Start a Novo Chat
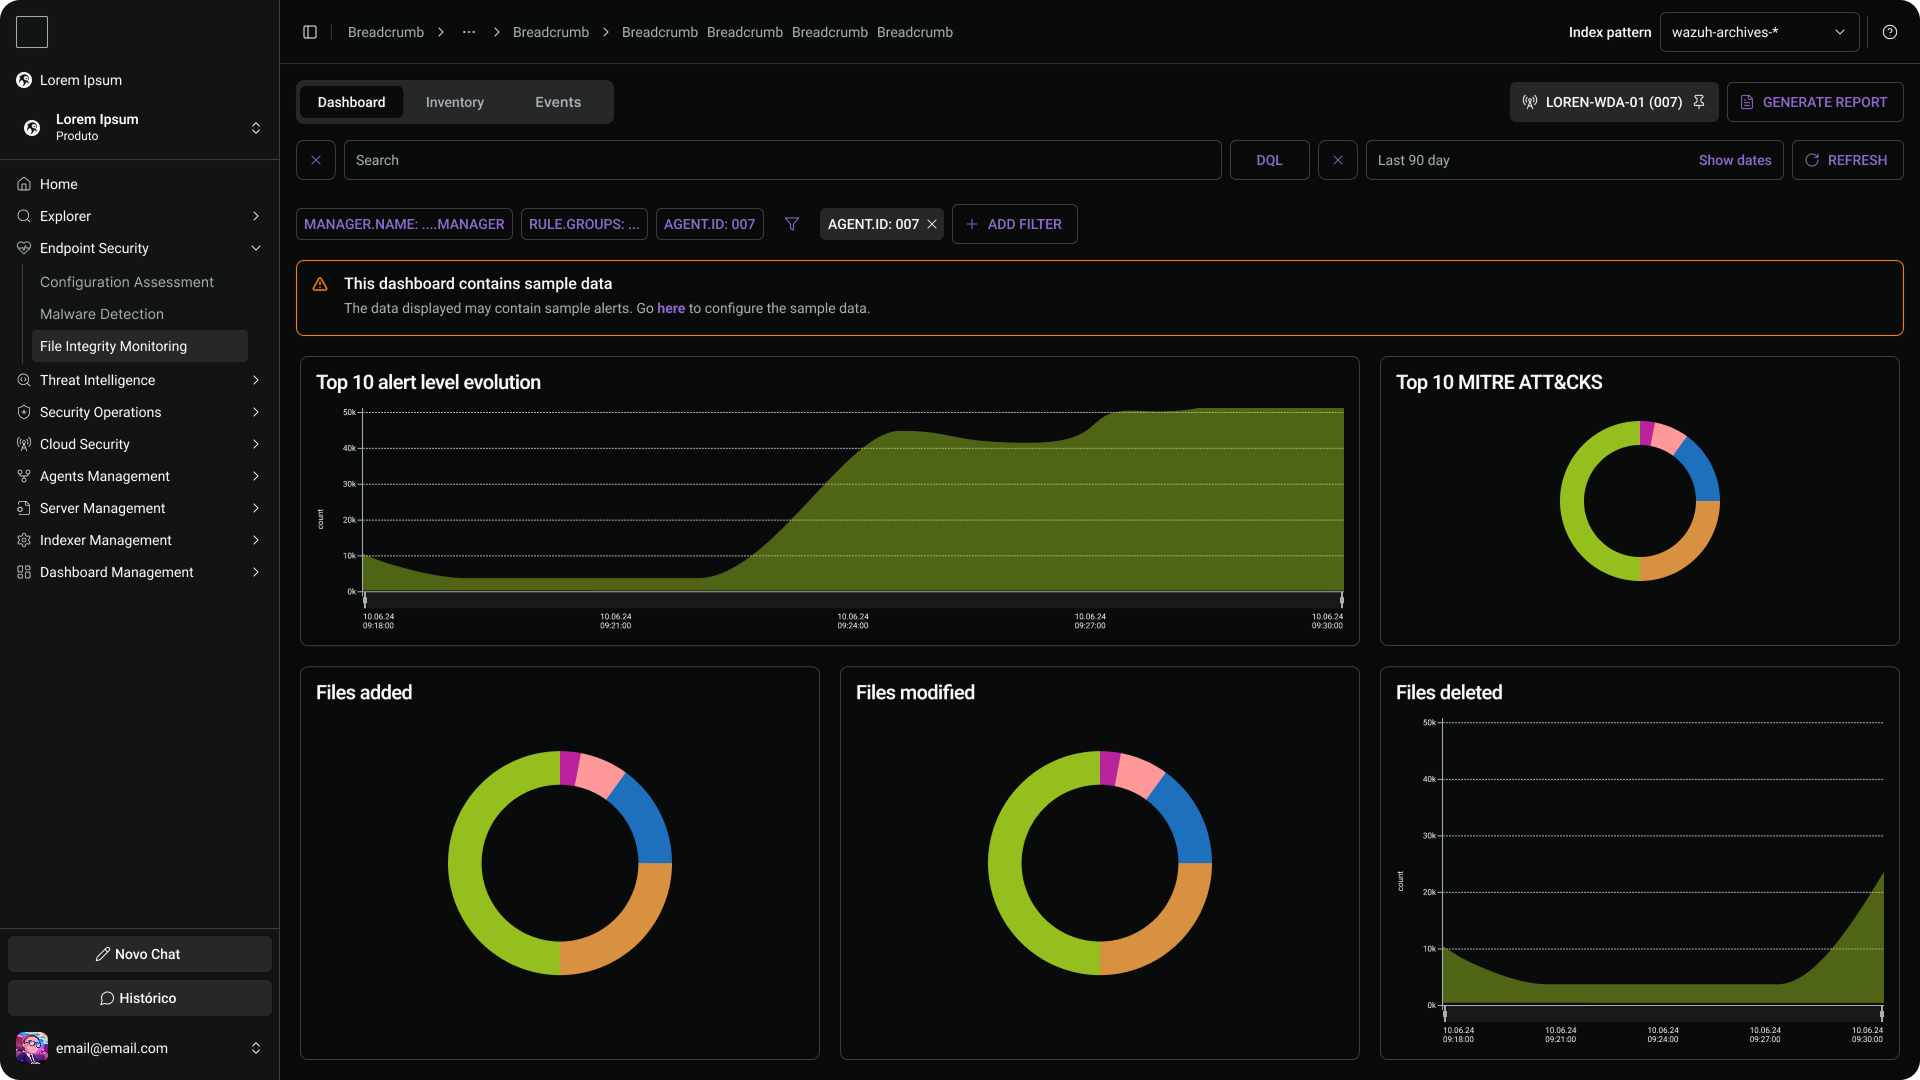1920x1080 pixels. (140, 954)
